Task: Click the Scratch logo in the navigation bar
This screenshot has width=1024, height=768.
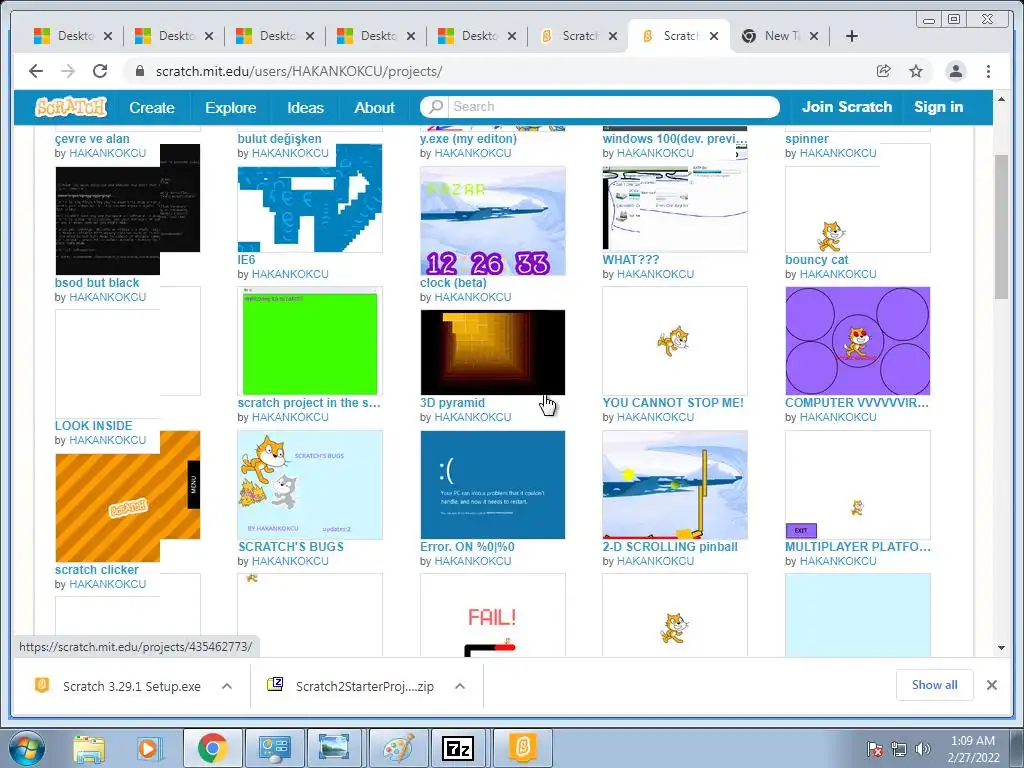Action: [71, 107]
